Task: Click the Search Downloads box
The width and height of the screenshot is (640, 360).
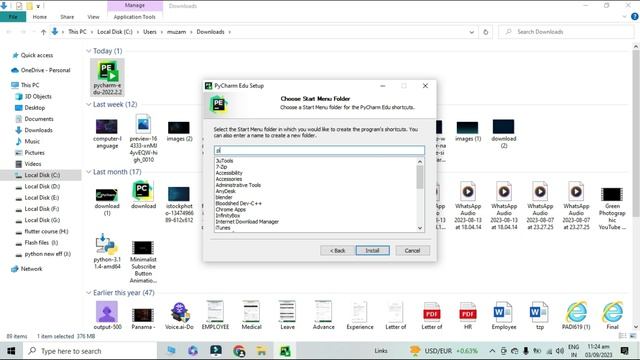Action: click(566, 32)
